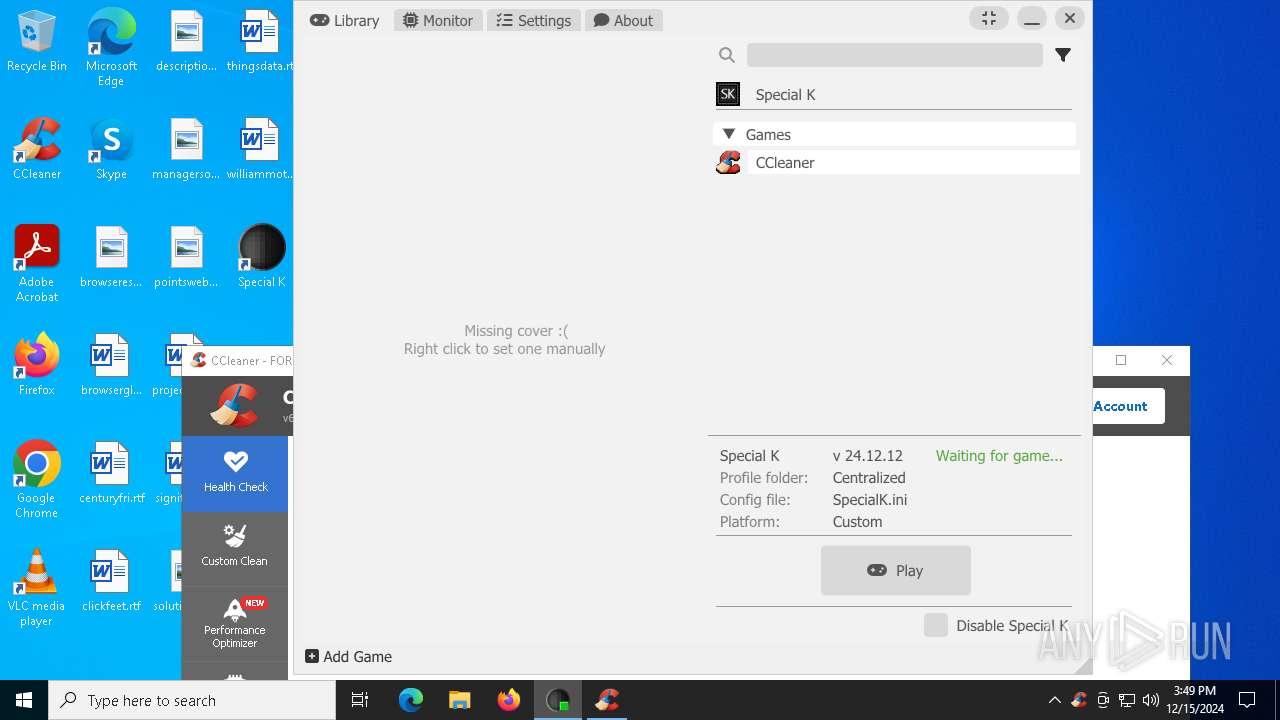Viewport: 1280px width, 720px height.
Task: Select VLC media player shortcut
Action: click(x=37, y=588)
